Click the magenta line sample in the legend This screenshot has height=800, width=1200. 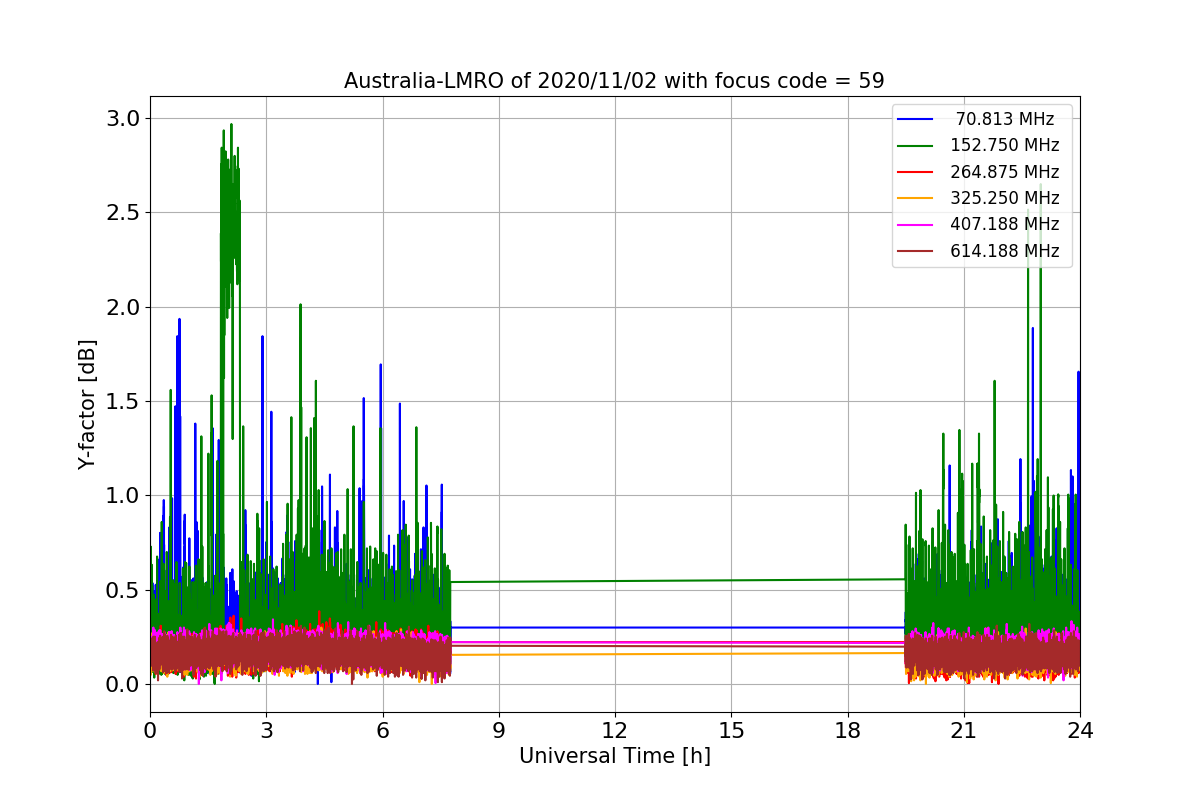click(x=916, y=224)
